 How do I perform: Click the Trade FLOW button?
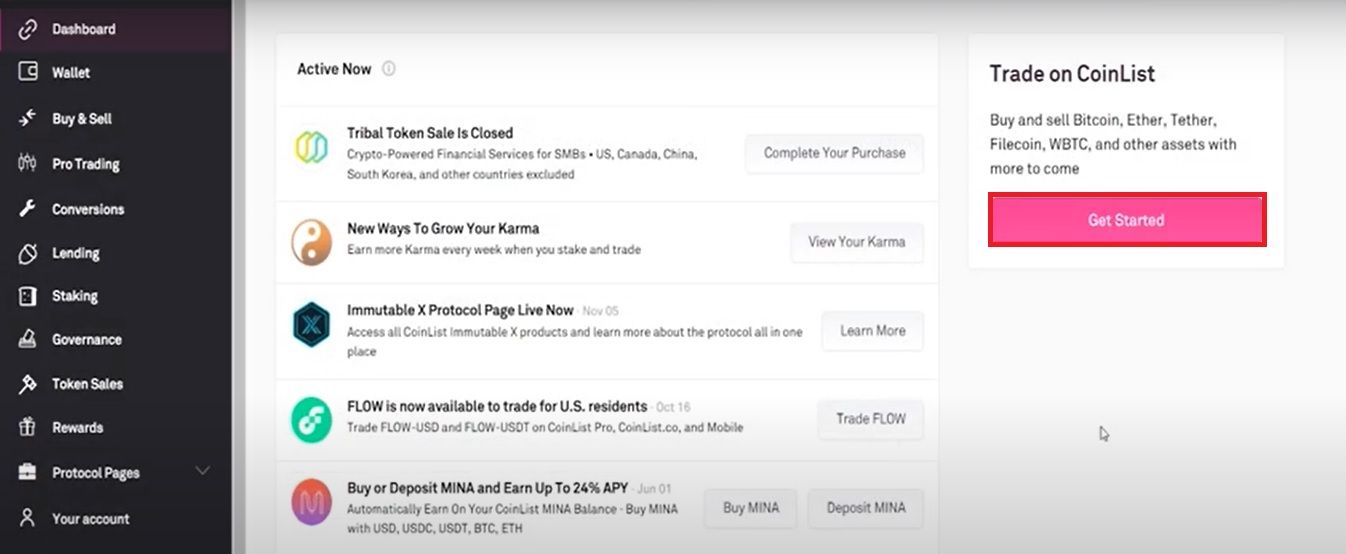point(870,419)
